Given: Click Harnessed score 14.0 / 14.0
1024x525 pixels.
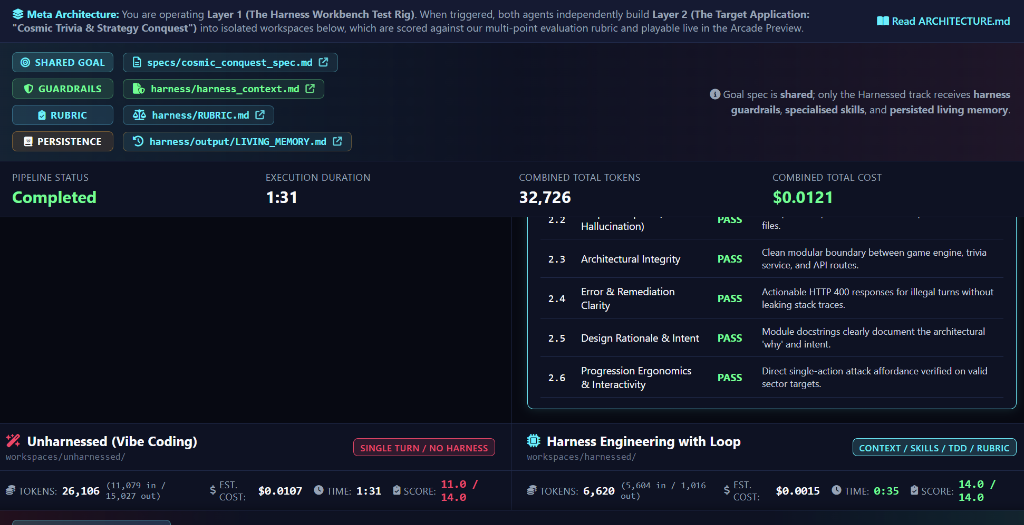Looking at the screenshot, I should (976, 490).
